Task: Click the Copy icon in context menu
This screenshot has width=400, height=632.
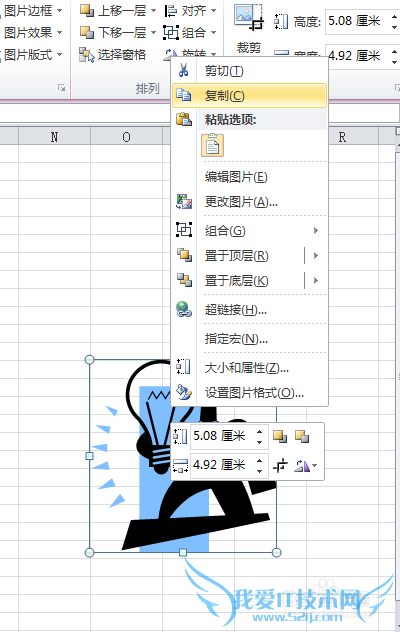Action: tap(184, 95)
